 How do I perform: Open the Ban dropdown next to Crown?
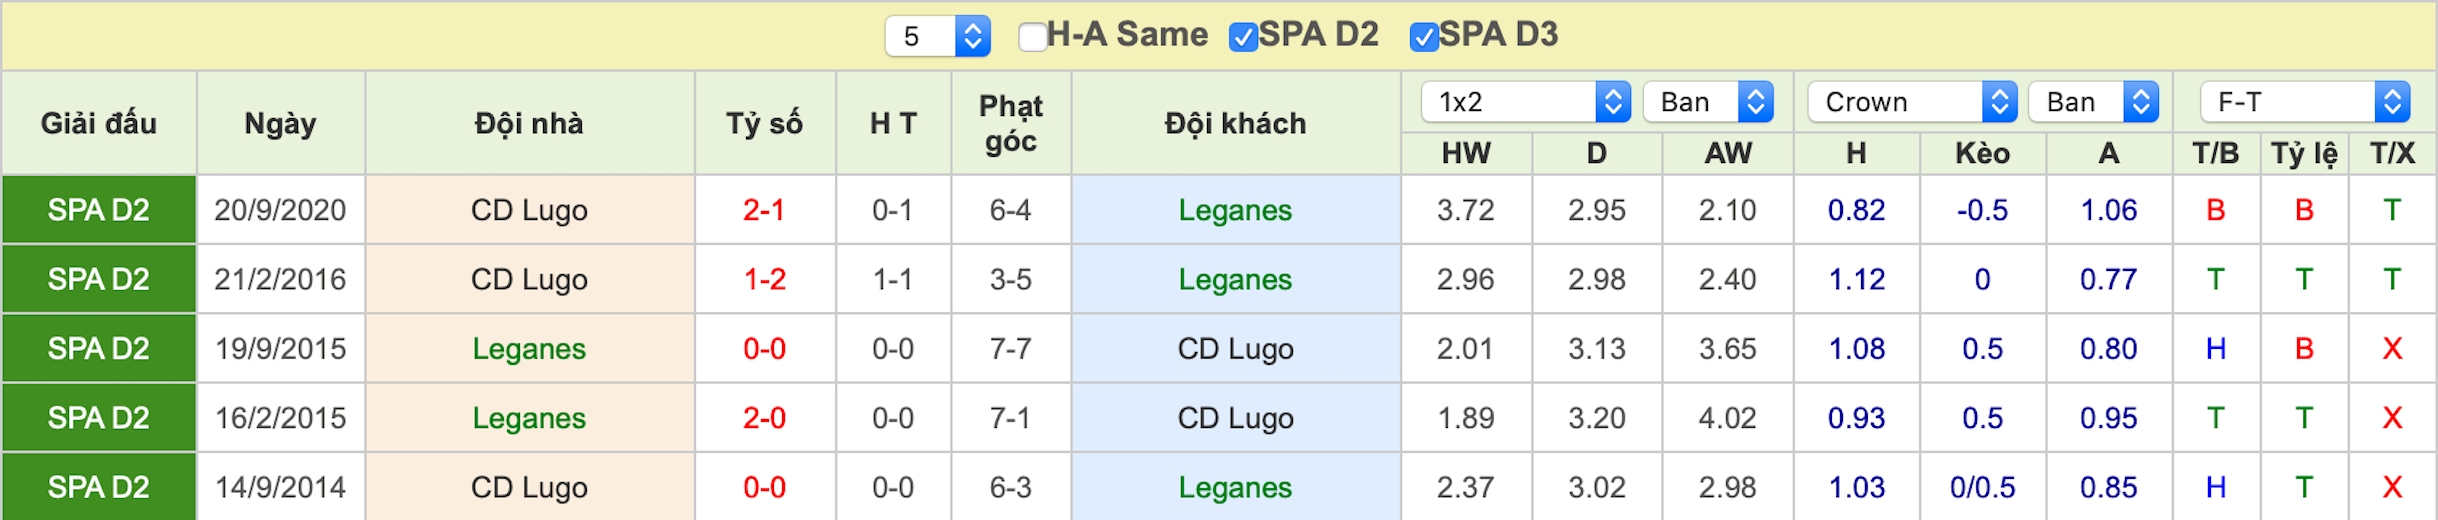pyautogui.click(x=2093, y=102)
